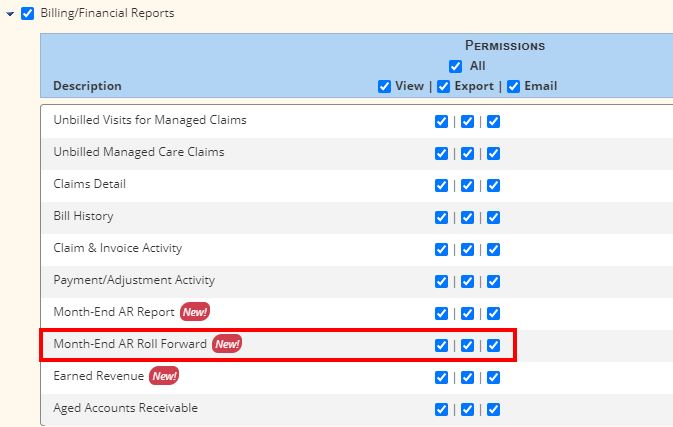
Task: Uncheck Email for Month-End AR Roll Forward
Action: [x=494, y=345]
